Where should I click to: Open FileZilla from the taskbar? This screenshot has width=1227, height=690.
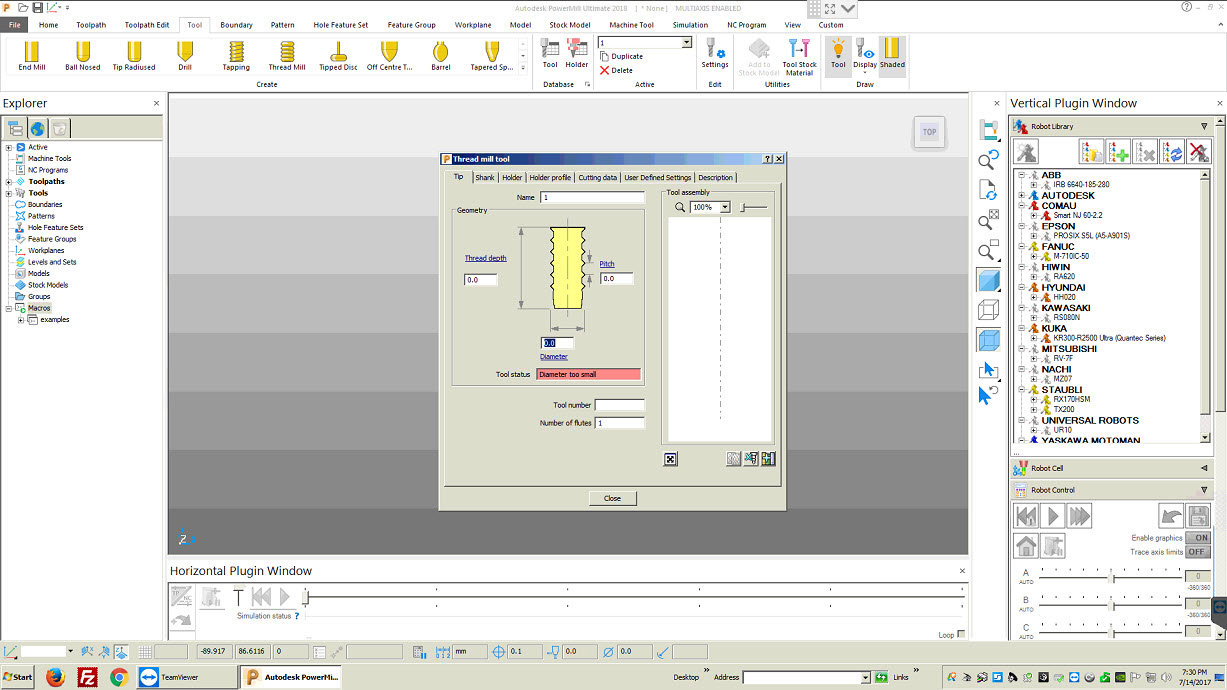coord(87,677)
